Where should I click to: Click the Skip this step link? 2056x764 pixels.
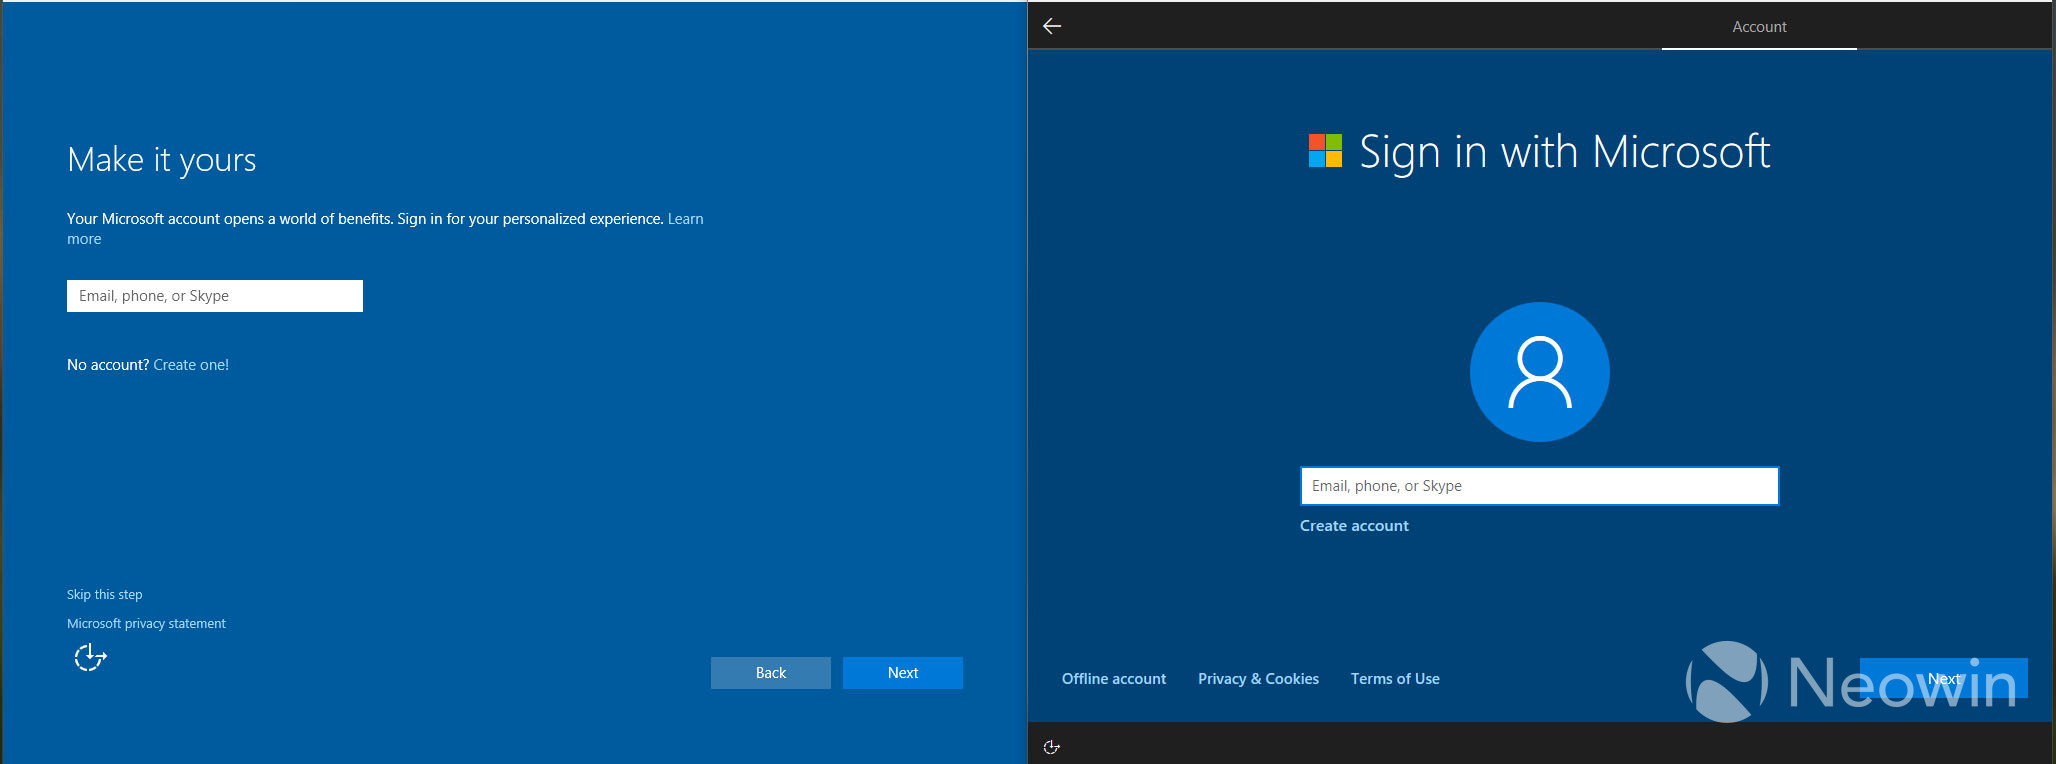[105, 594]
